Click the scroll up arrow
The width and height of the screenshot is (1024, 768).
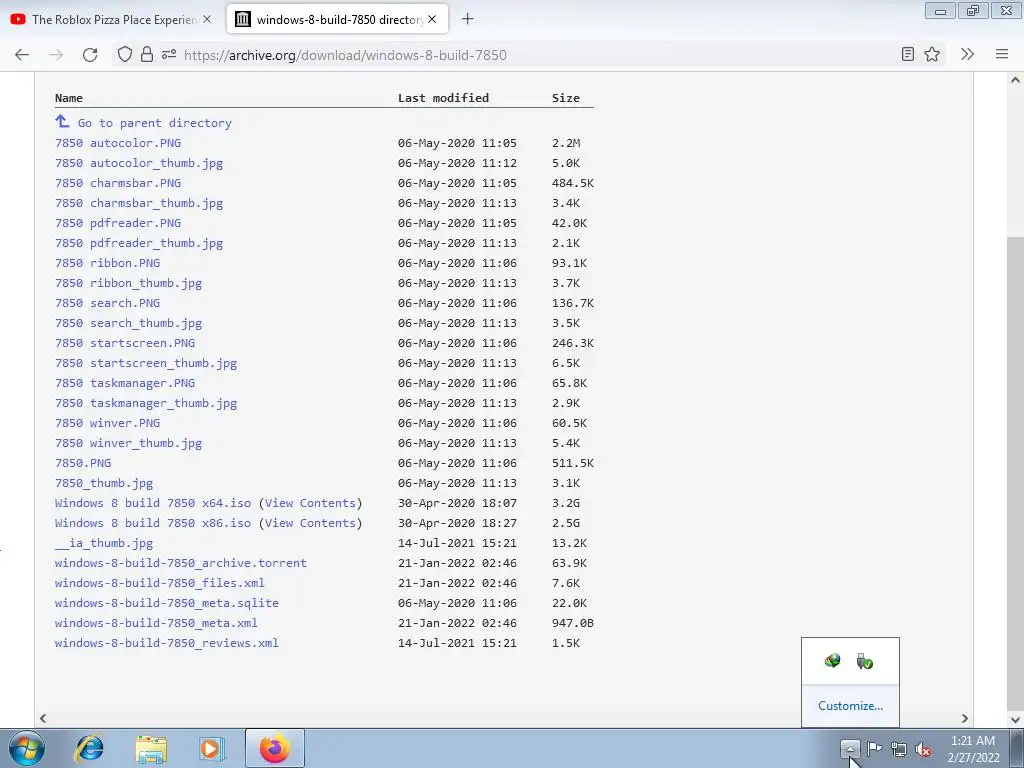click(x=1015, y=80)
